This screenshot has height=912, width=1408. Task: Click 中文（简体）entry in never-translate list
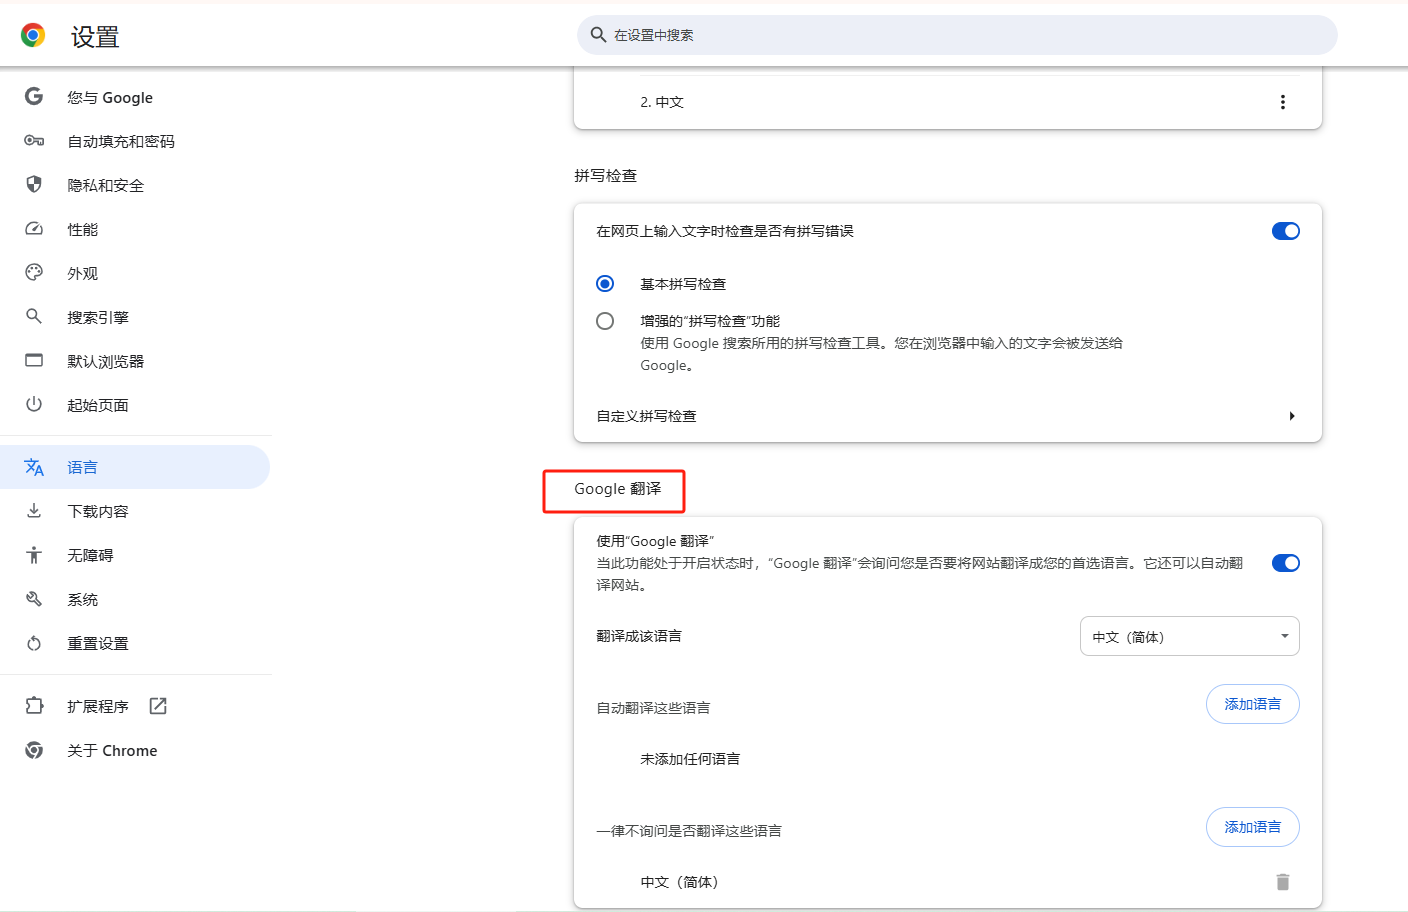(x=680, y=882)
